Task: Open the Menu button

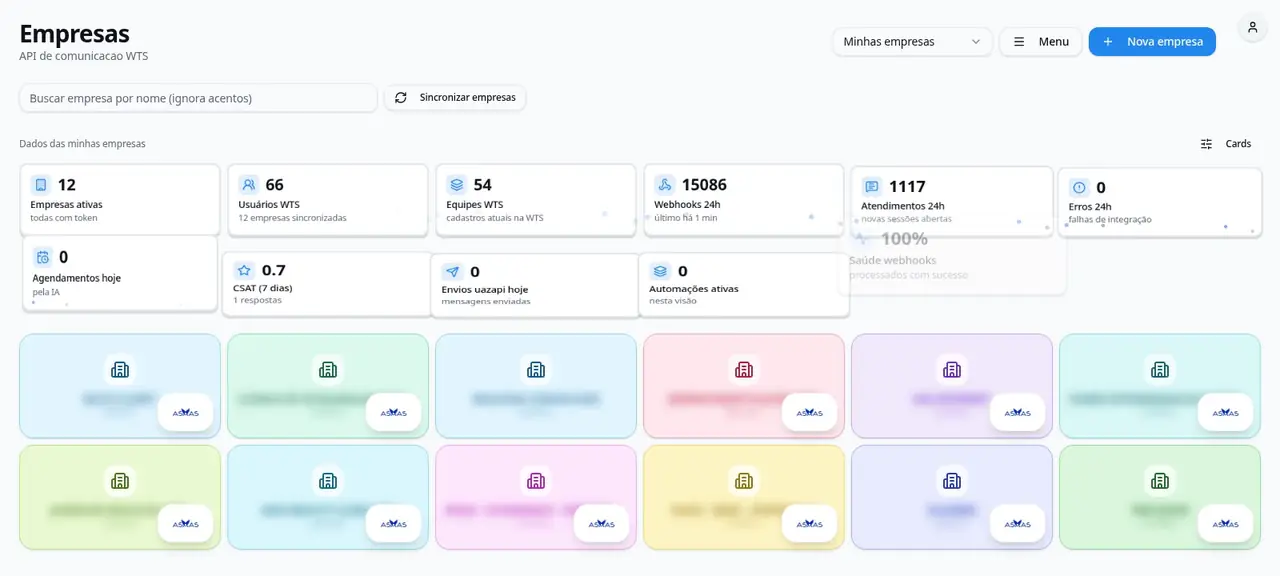Action: (1041, 42)
